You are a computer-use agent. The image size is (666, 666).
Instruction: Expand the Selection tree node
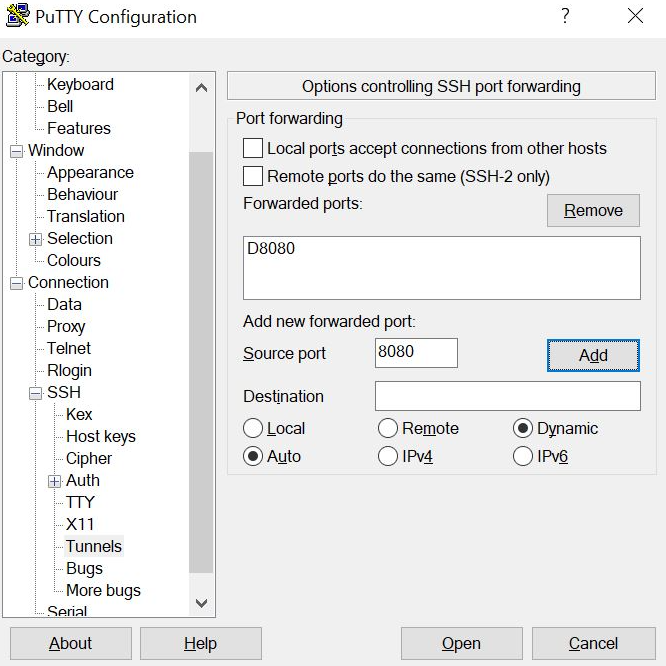click(x=36, y=239)
